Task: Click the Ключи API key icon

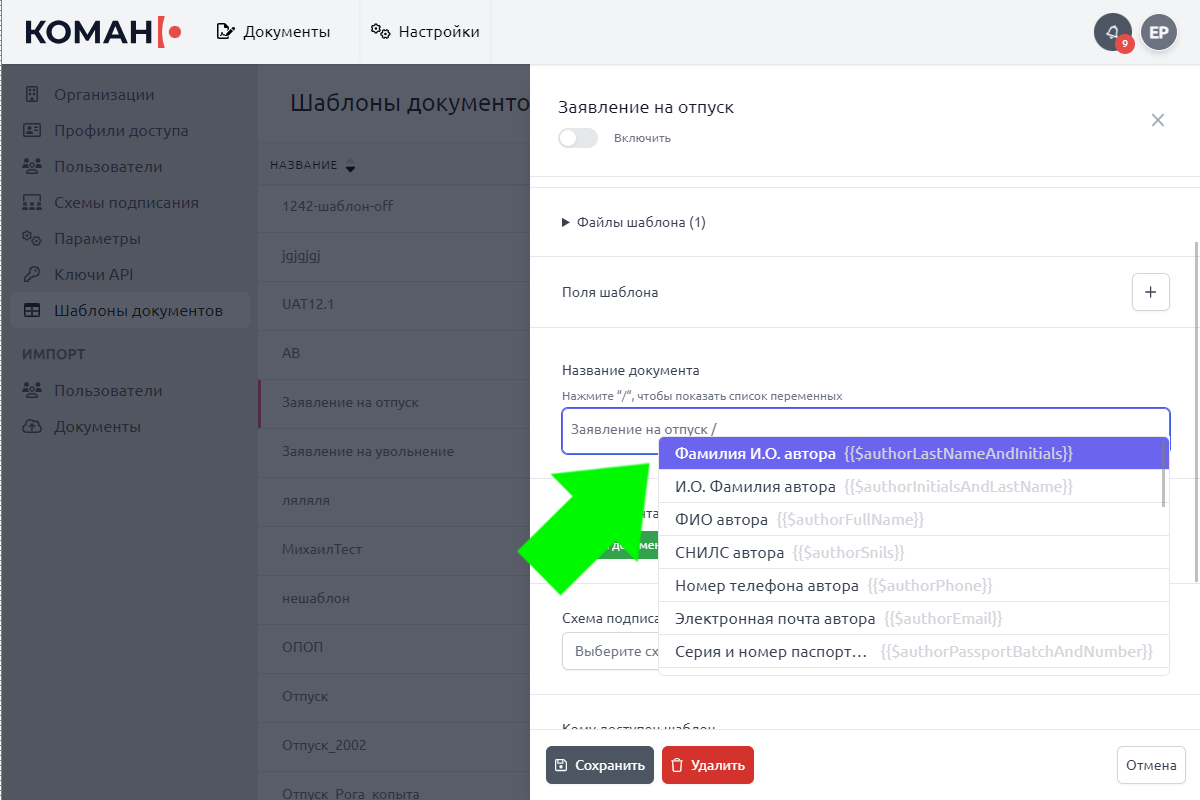Action: [x=32, y=275]
